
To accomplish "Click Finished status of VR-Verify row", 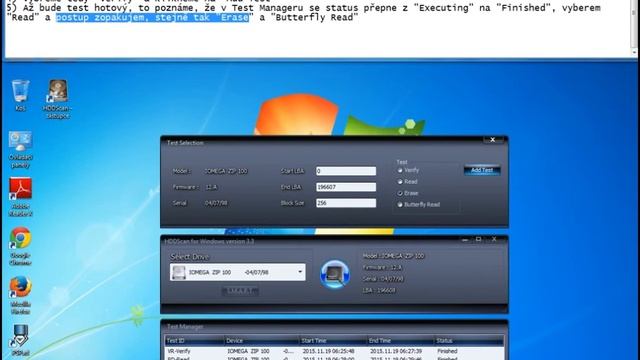I will tap(447, 351).
